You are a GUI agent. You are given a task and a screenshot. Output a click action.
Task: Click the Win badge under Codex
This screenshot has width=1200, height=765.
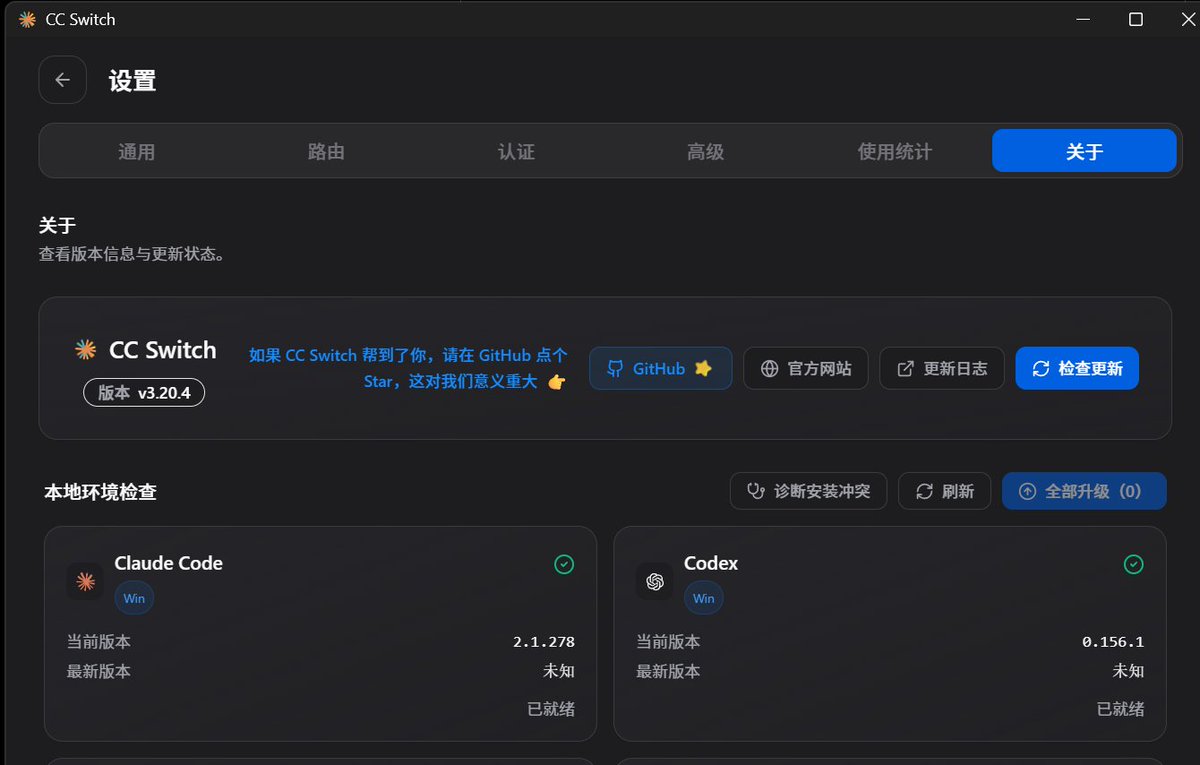coord(704,598)
